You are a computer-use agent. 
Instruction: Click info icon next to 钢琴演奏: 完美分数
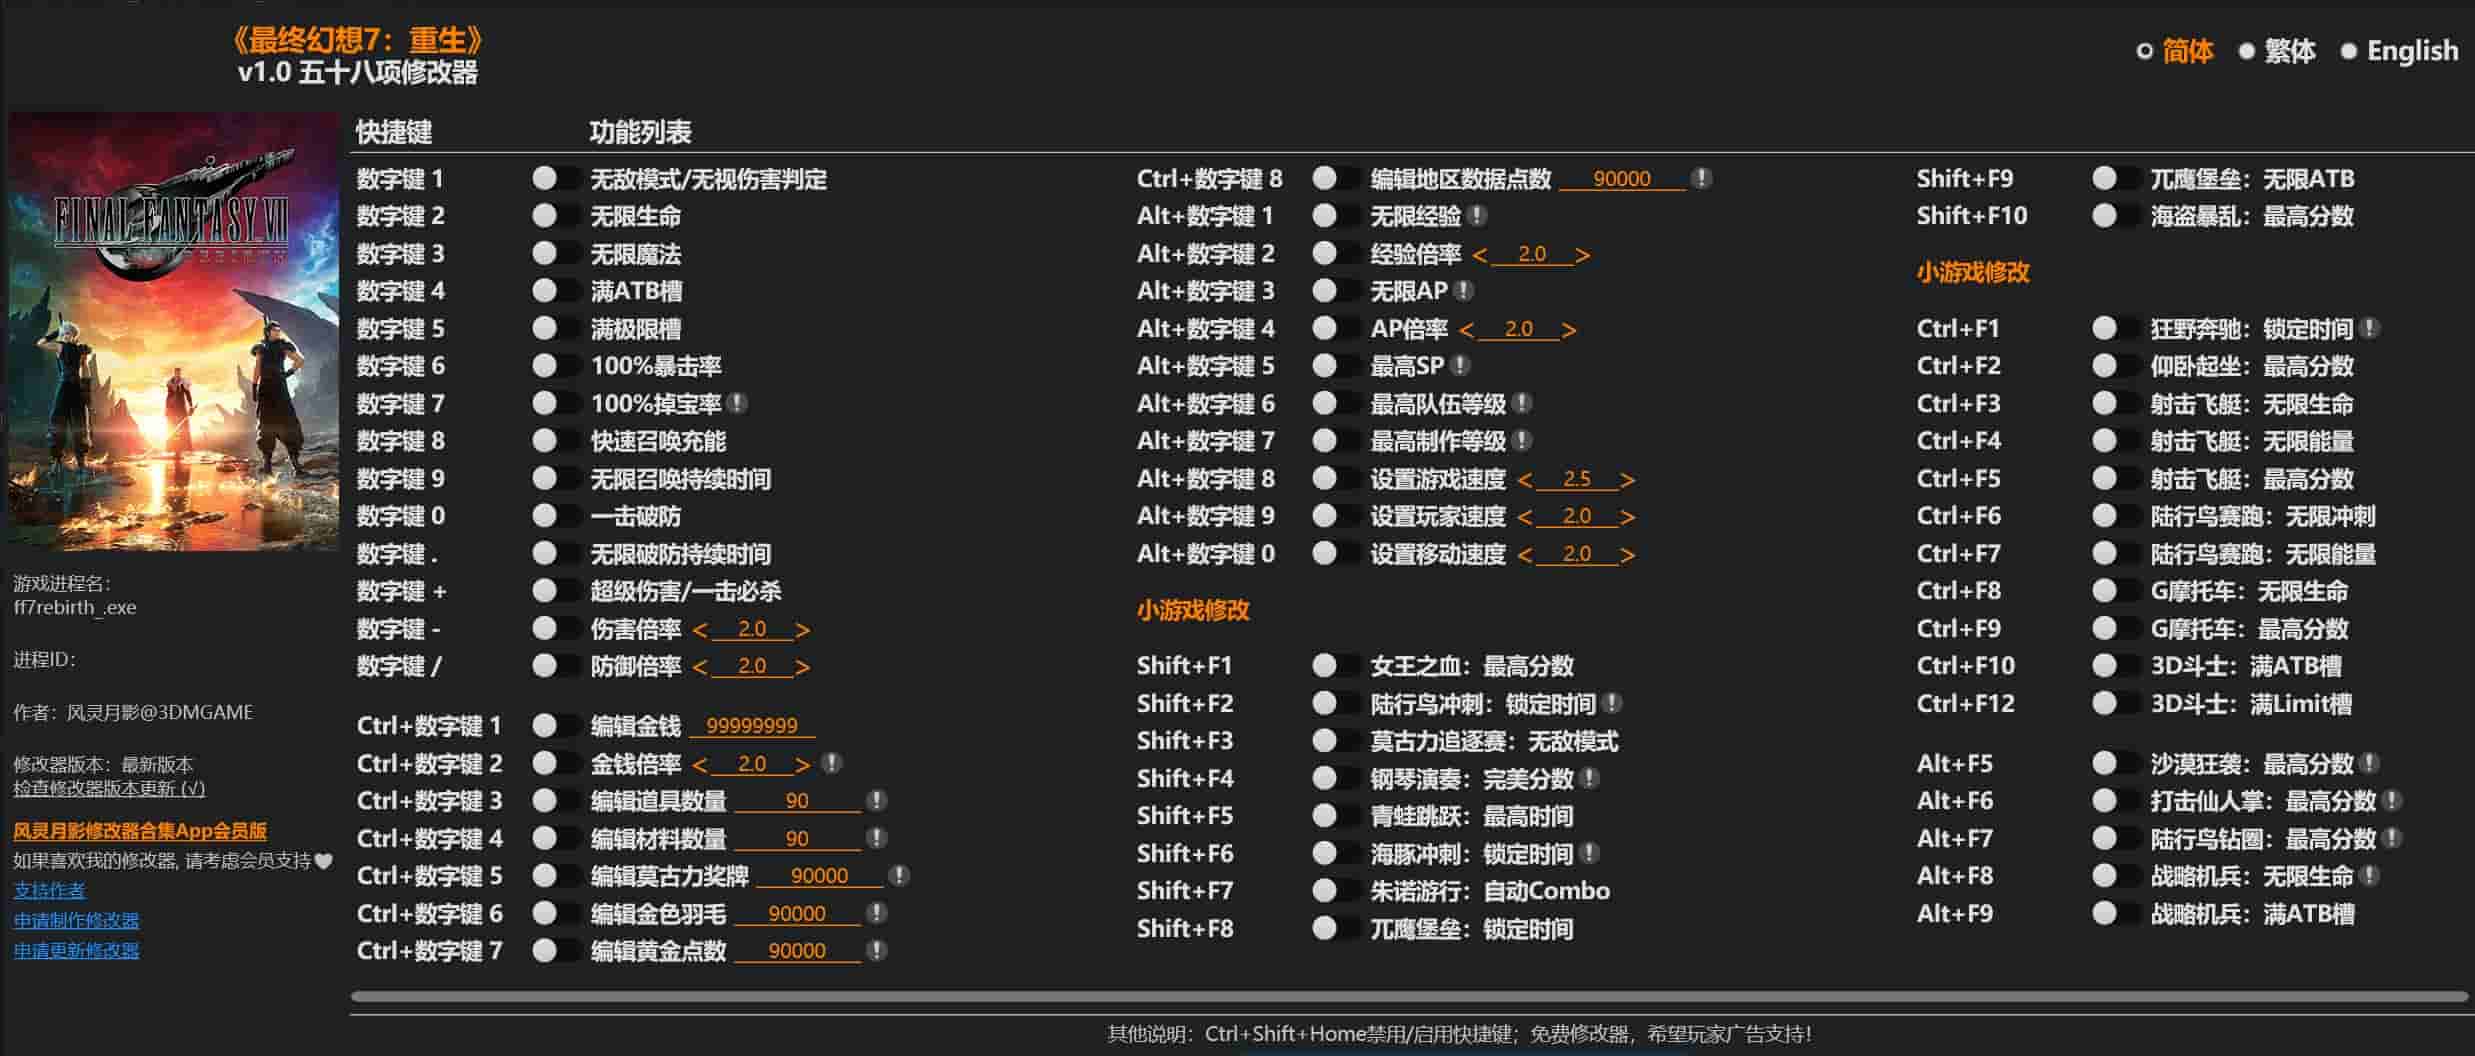point(1590,779)
